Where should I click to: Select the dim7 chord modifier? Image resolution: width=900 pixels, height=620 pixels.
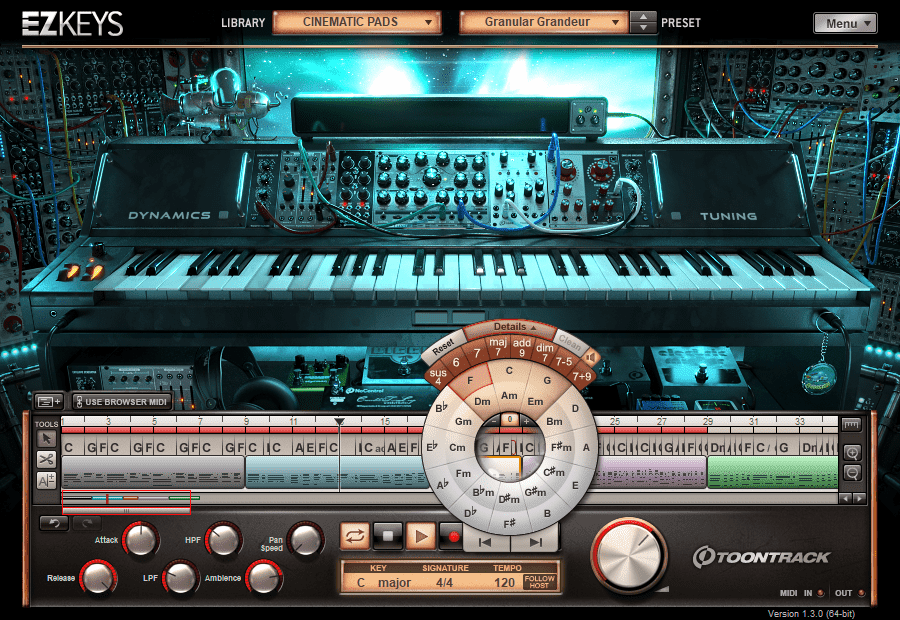[x=545, y=351]
